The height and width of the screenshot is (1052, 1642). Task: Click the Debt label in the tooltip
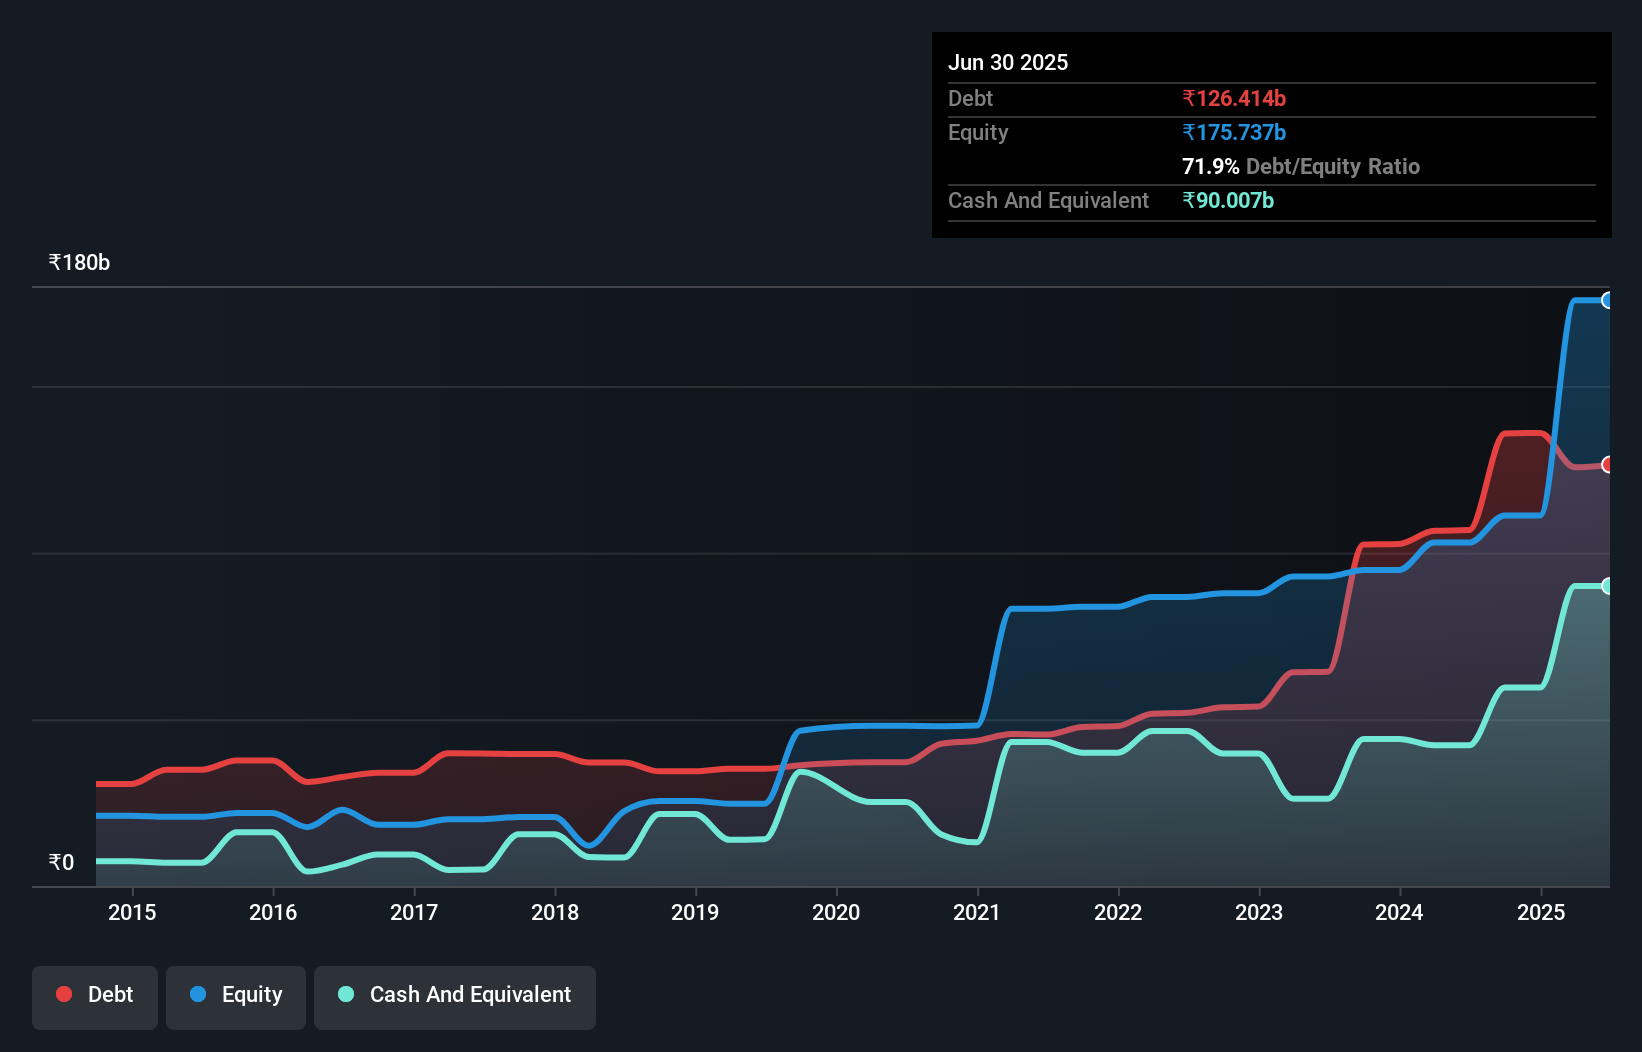coord(970,98)
